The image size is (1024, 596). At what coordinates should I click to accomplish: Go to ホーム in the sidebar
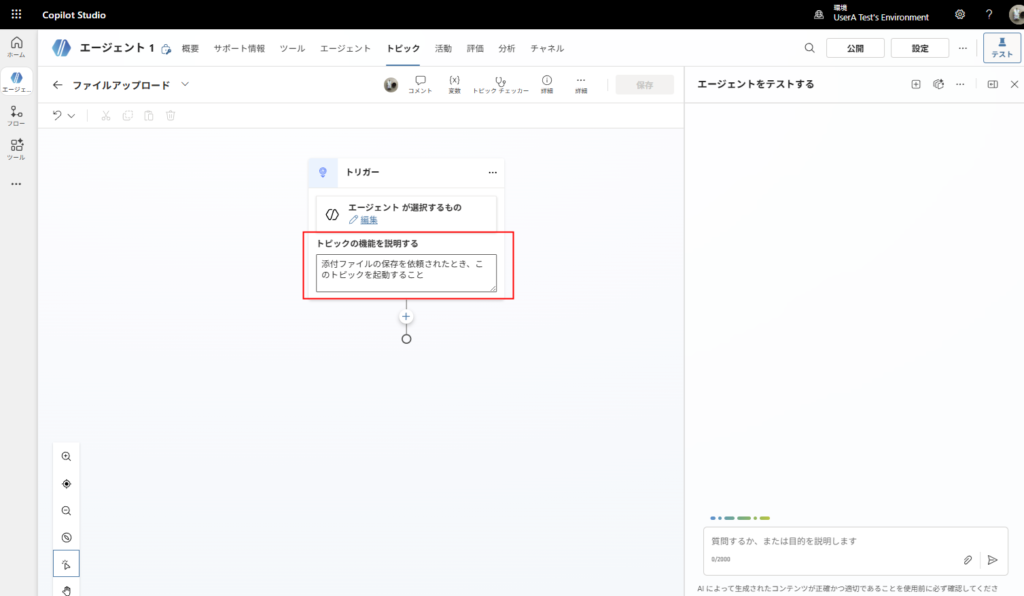pos(16,44)
